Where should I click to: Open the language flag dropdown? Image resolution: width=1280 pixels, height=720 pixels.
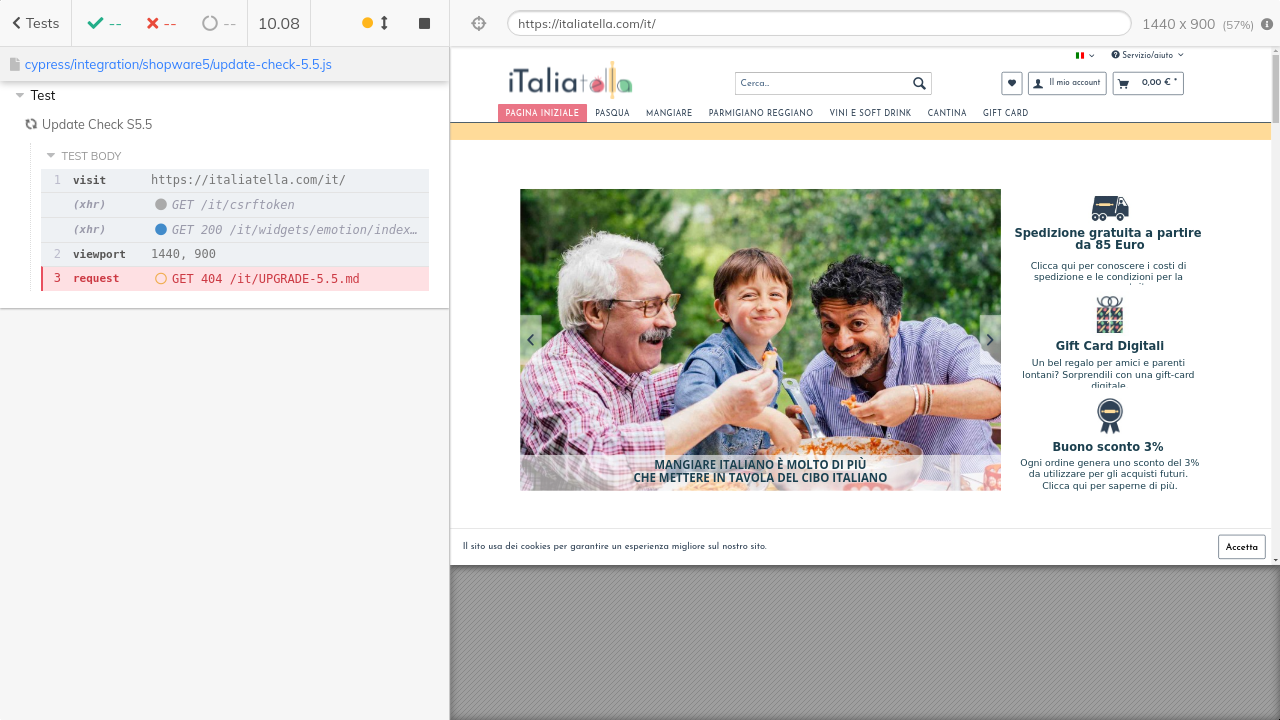(x=1084, y=55)
